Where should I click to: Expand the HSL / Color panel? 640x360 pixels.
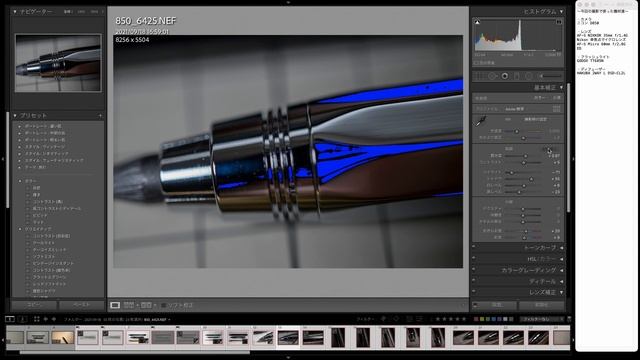(x=561, y=259)
